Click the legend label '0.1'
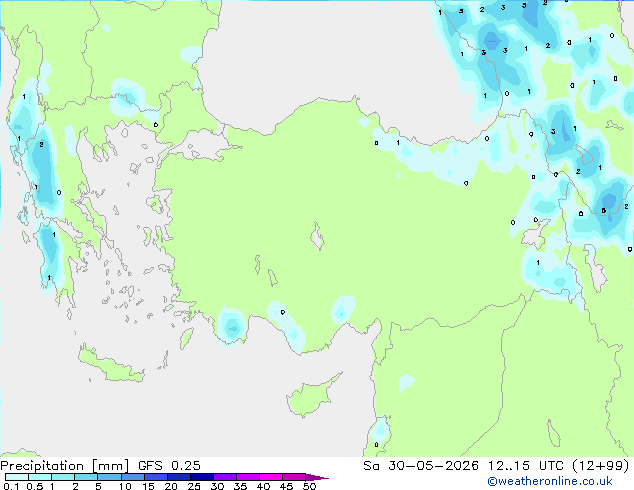 (11, 486)
